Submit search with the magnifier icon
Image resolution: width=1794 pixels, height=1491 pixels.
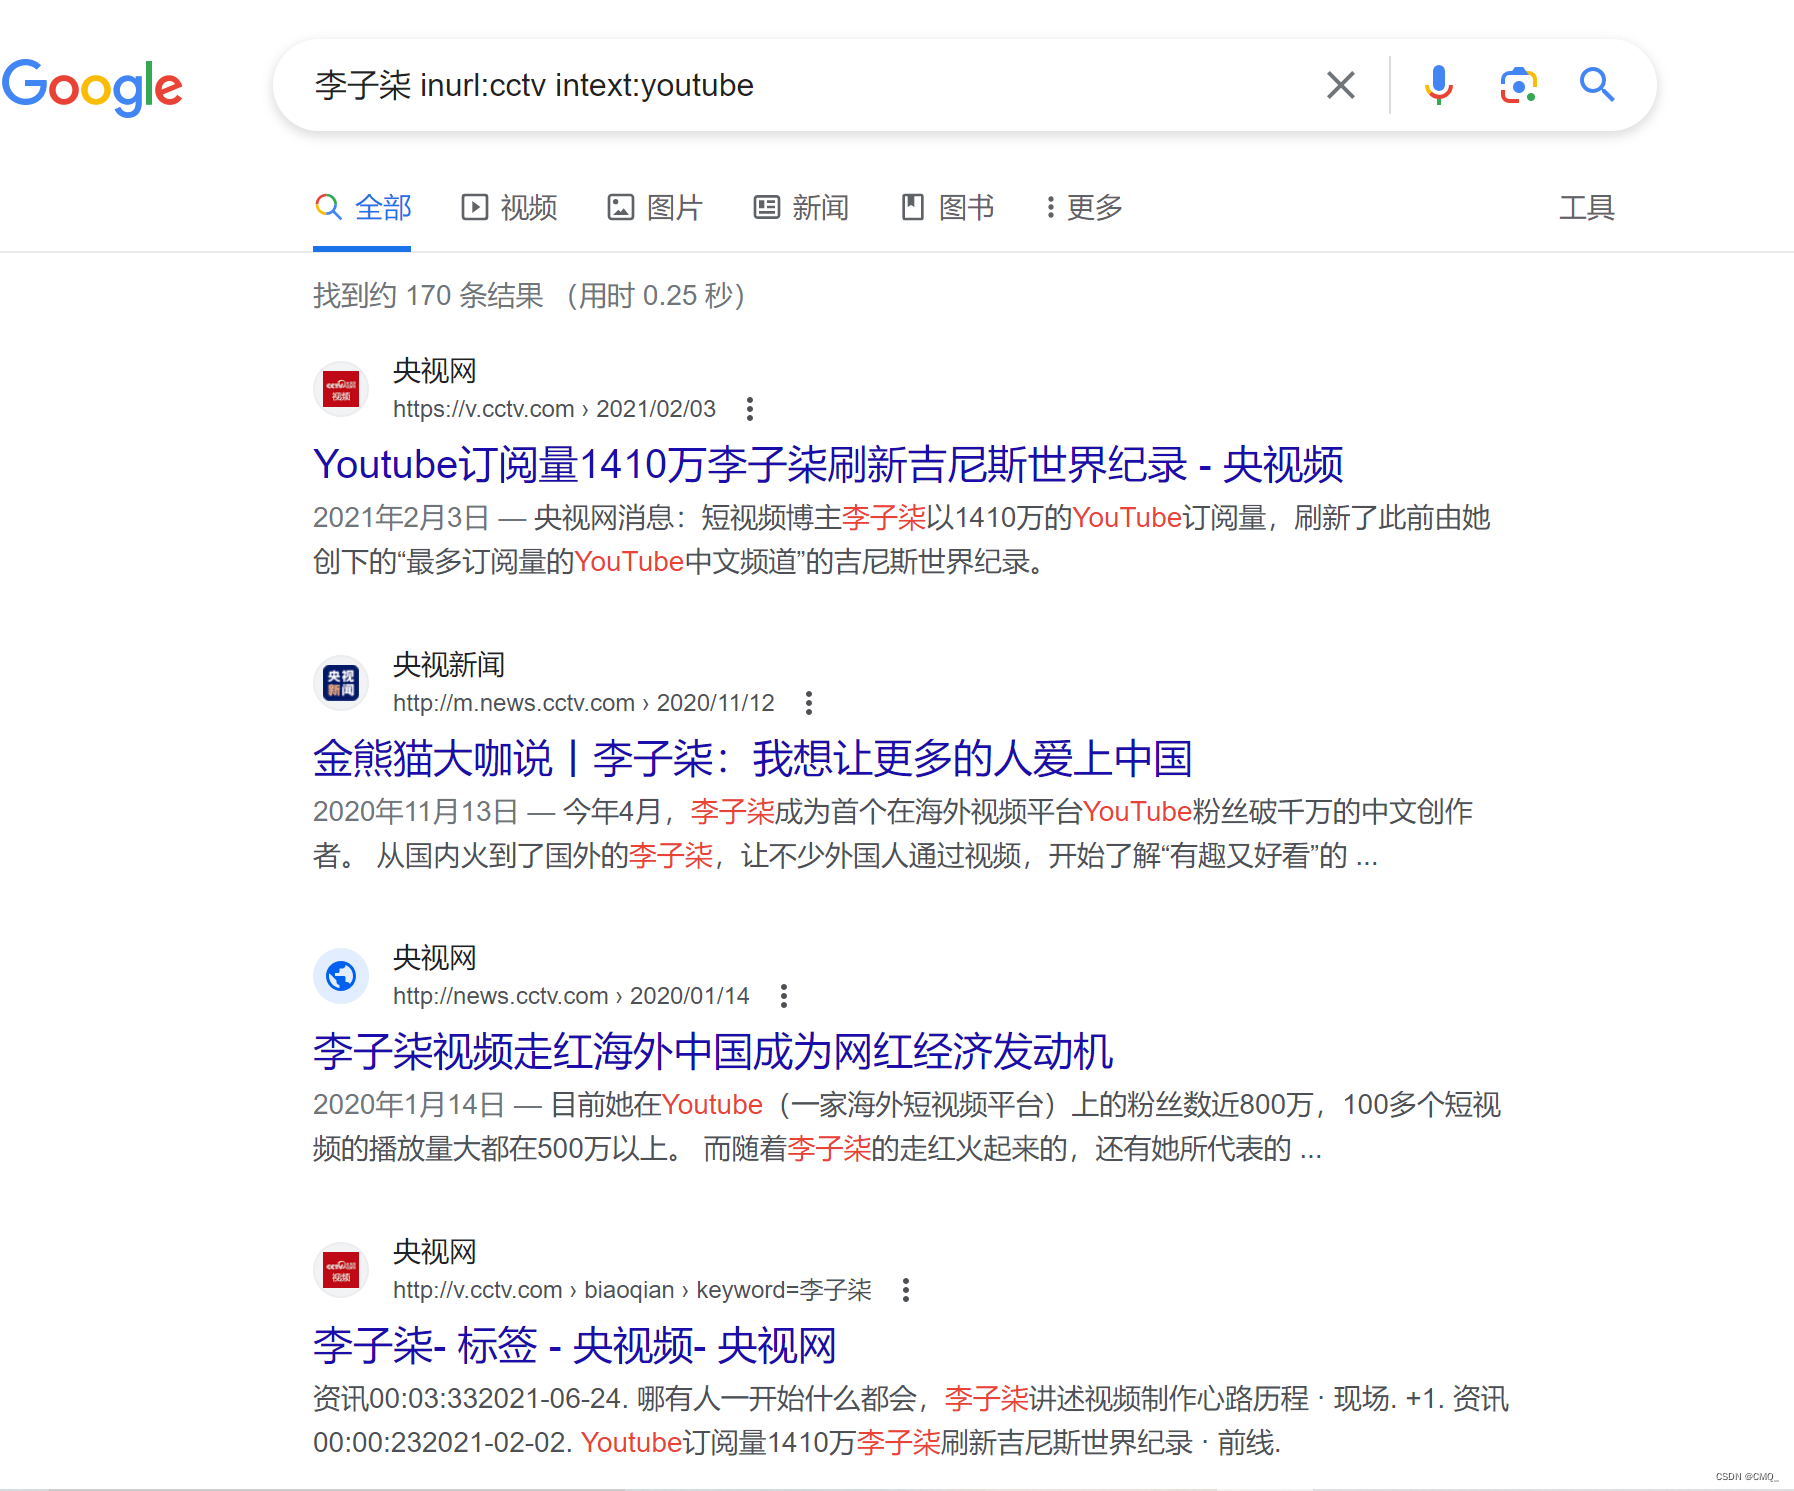pos(1597,85)
